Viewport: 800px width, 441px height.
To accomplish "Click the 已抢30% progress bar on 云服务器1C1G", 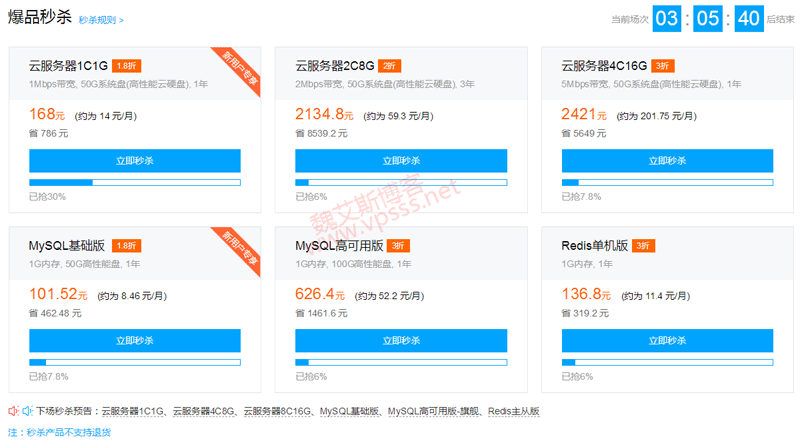I will [x=135, y=182].
